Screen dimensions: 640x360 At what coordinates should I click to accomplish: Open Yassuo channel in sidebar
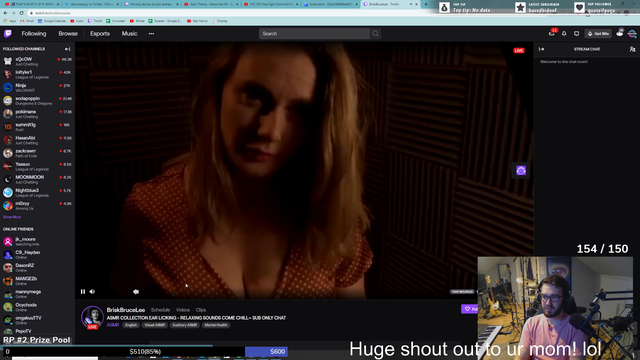[x=37, y=166]
